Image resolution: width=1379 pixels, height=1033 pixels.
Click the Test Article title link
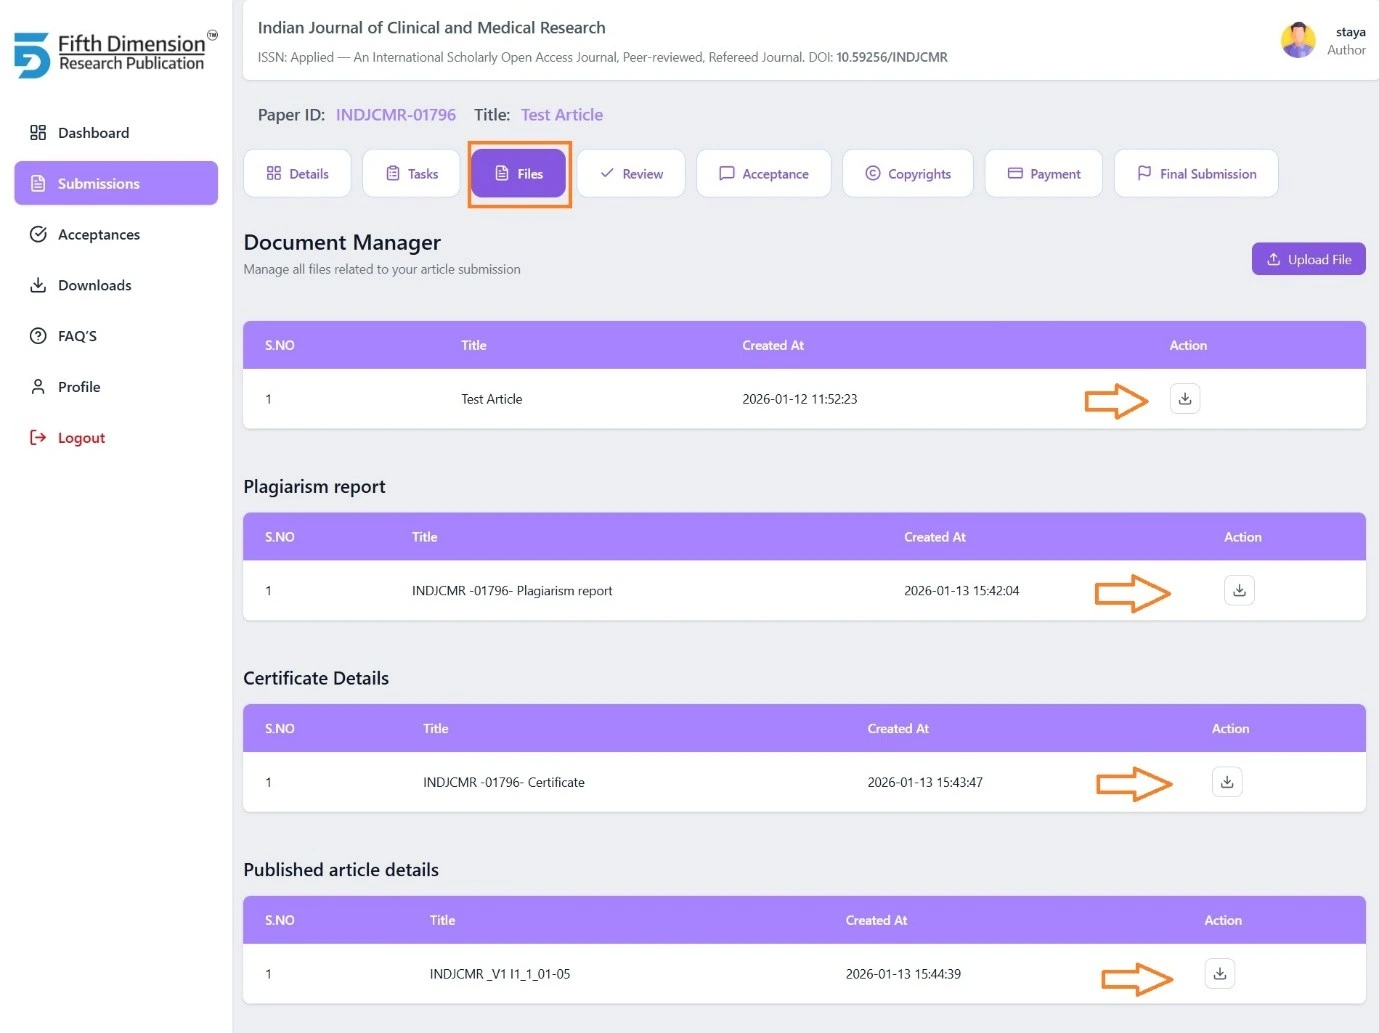tap(562, 115)
